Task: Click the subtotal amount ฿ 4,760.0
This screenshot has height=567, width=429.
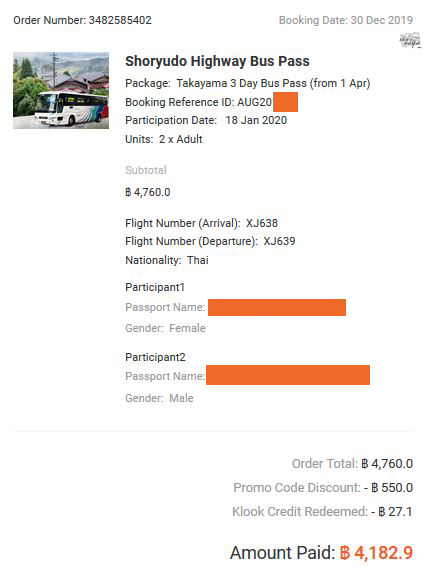Action: [x=148, y=192]
